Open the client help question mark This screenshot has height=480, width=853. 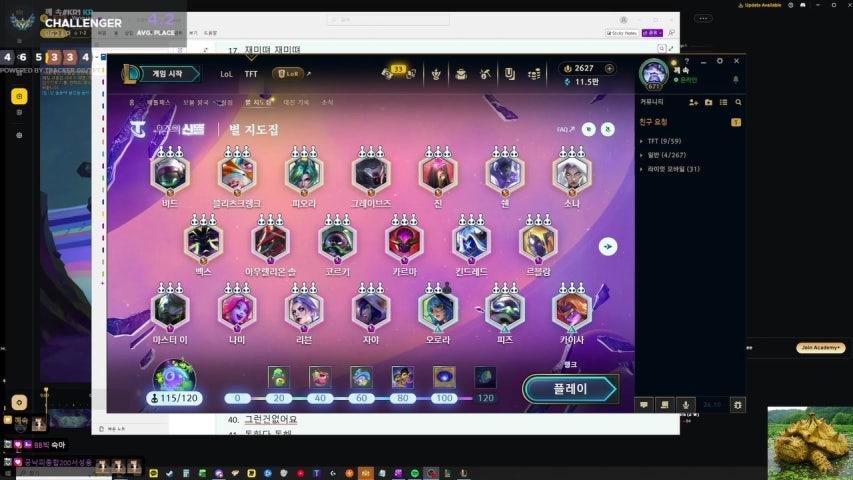[x=687, y=61]
